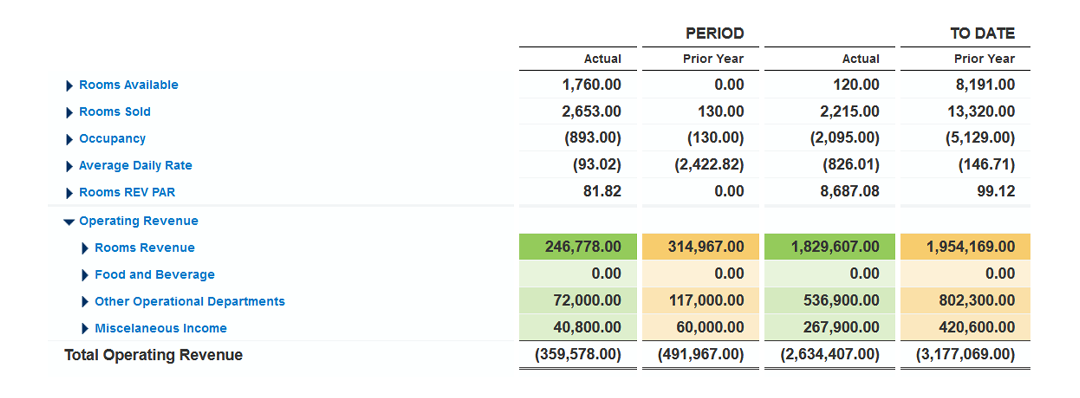Select the 1,829,607.00 to-date actual cell
Viewport: 1080px width, 398px height.
pyautogui.click(x=830, y=247)
